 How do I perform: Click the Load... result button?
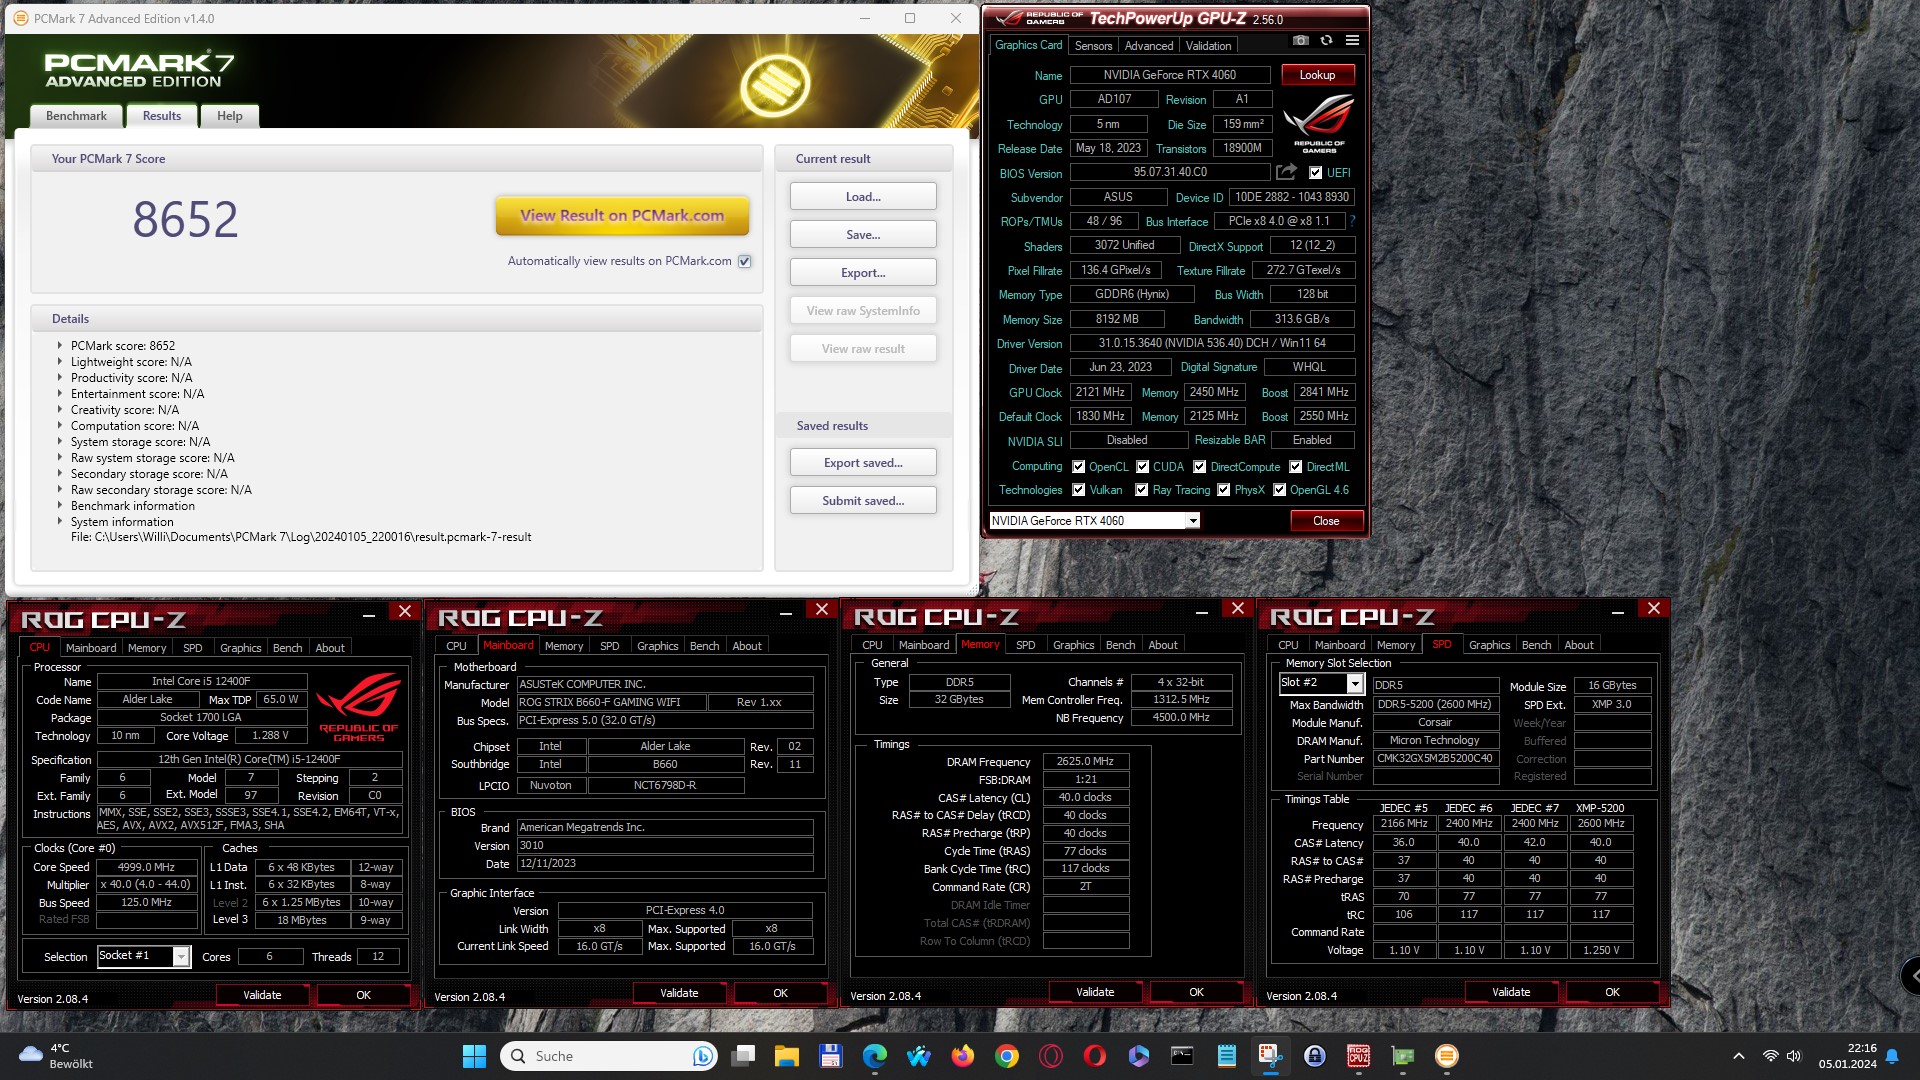[x=863, y=197]
